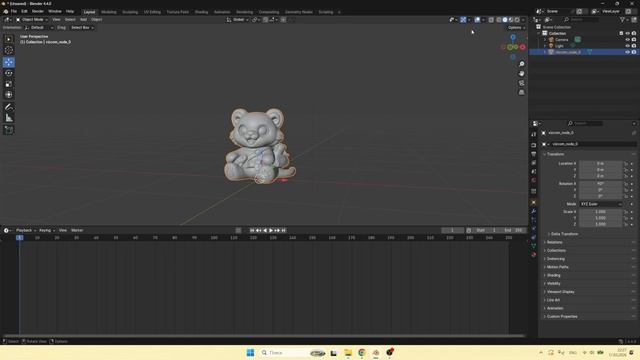The image size is (640, 360).
Task: Expand the Delta Transform panel
Action: [564, 234]
